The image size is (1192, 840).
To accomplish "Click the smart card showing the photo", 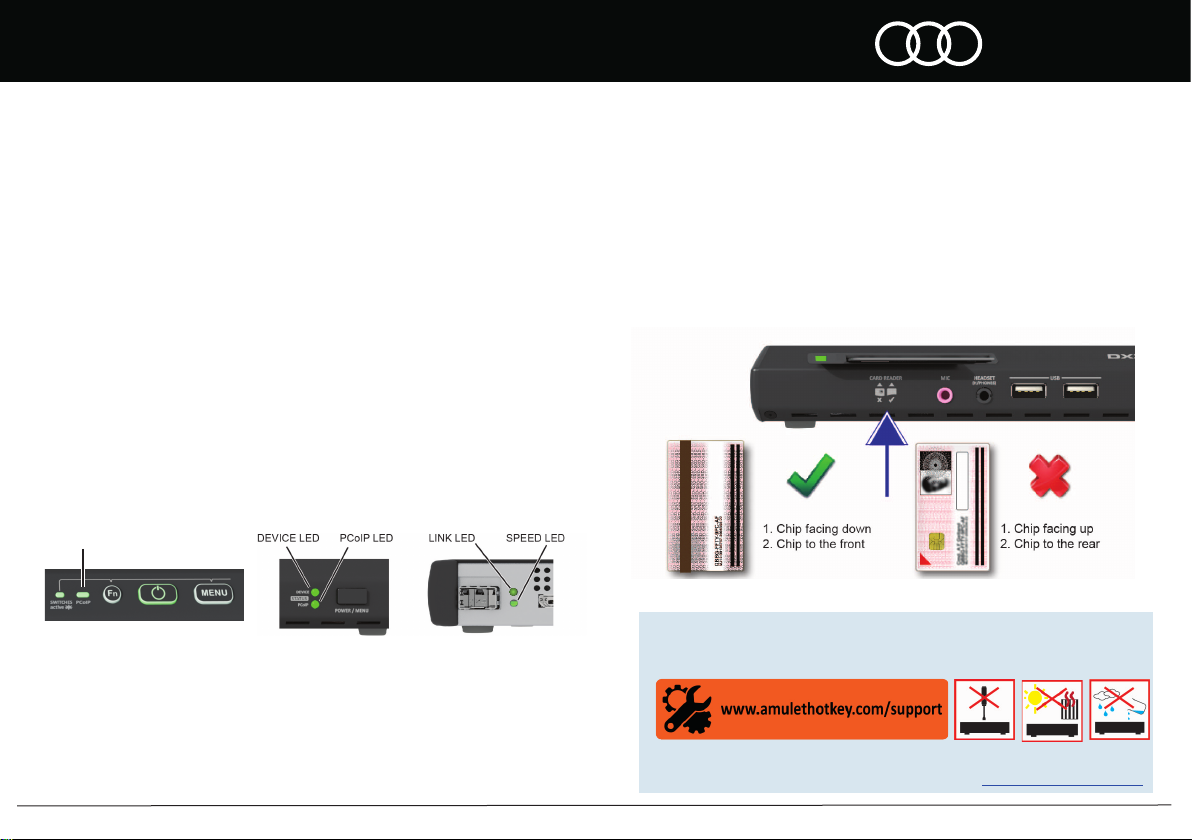I will click(954, 507).
